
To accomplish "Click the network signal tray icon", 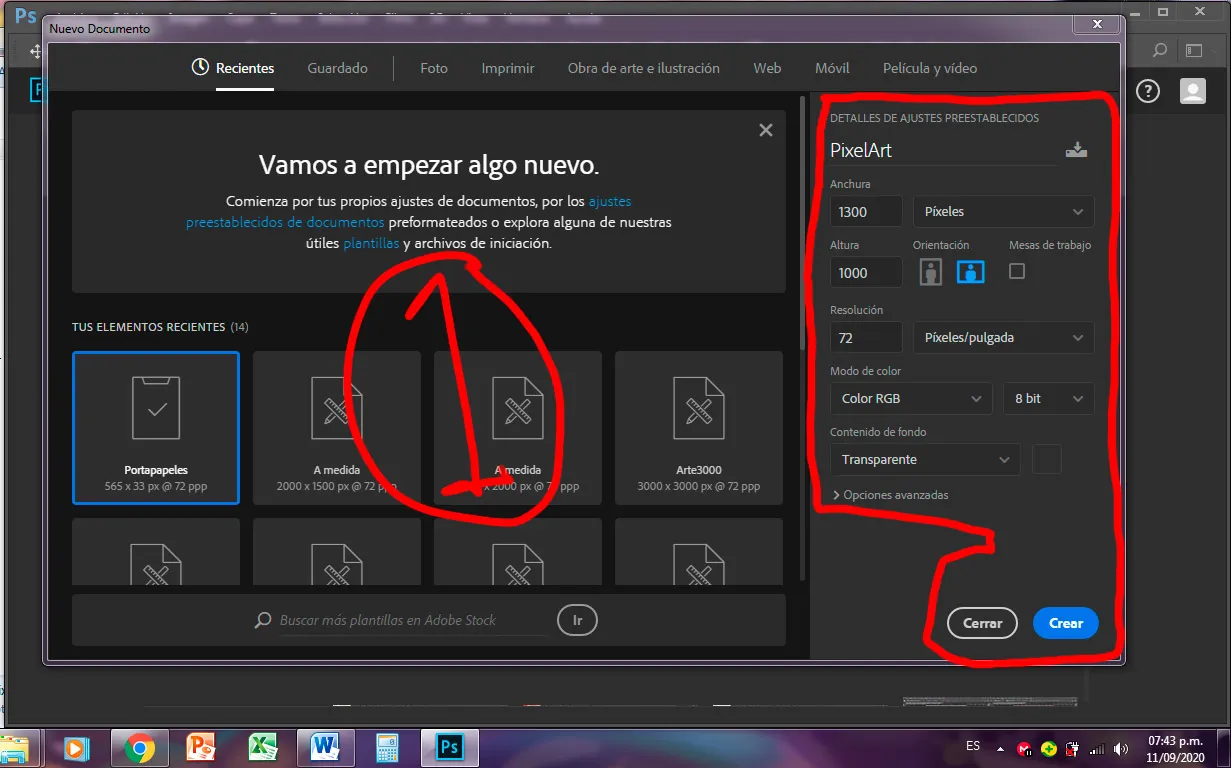I will [x=1097, y=748].
